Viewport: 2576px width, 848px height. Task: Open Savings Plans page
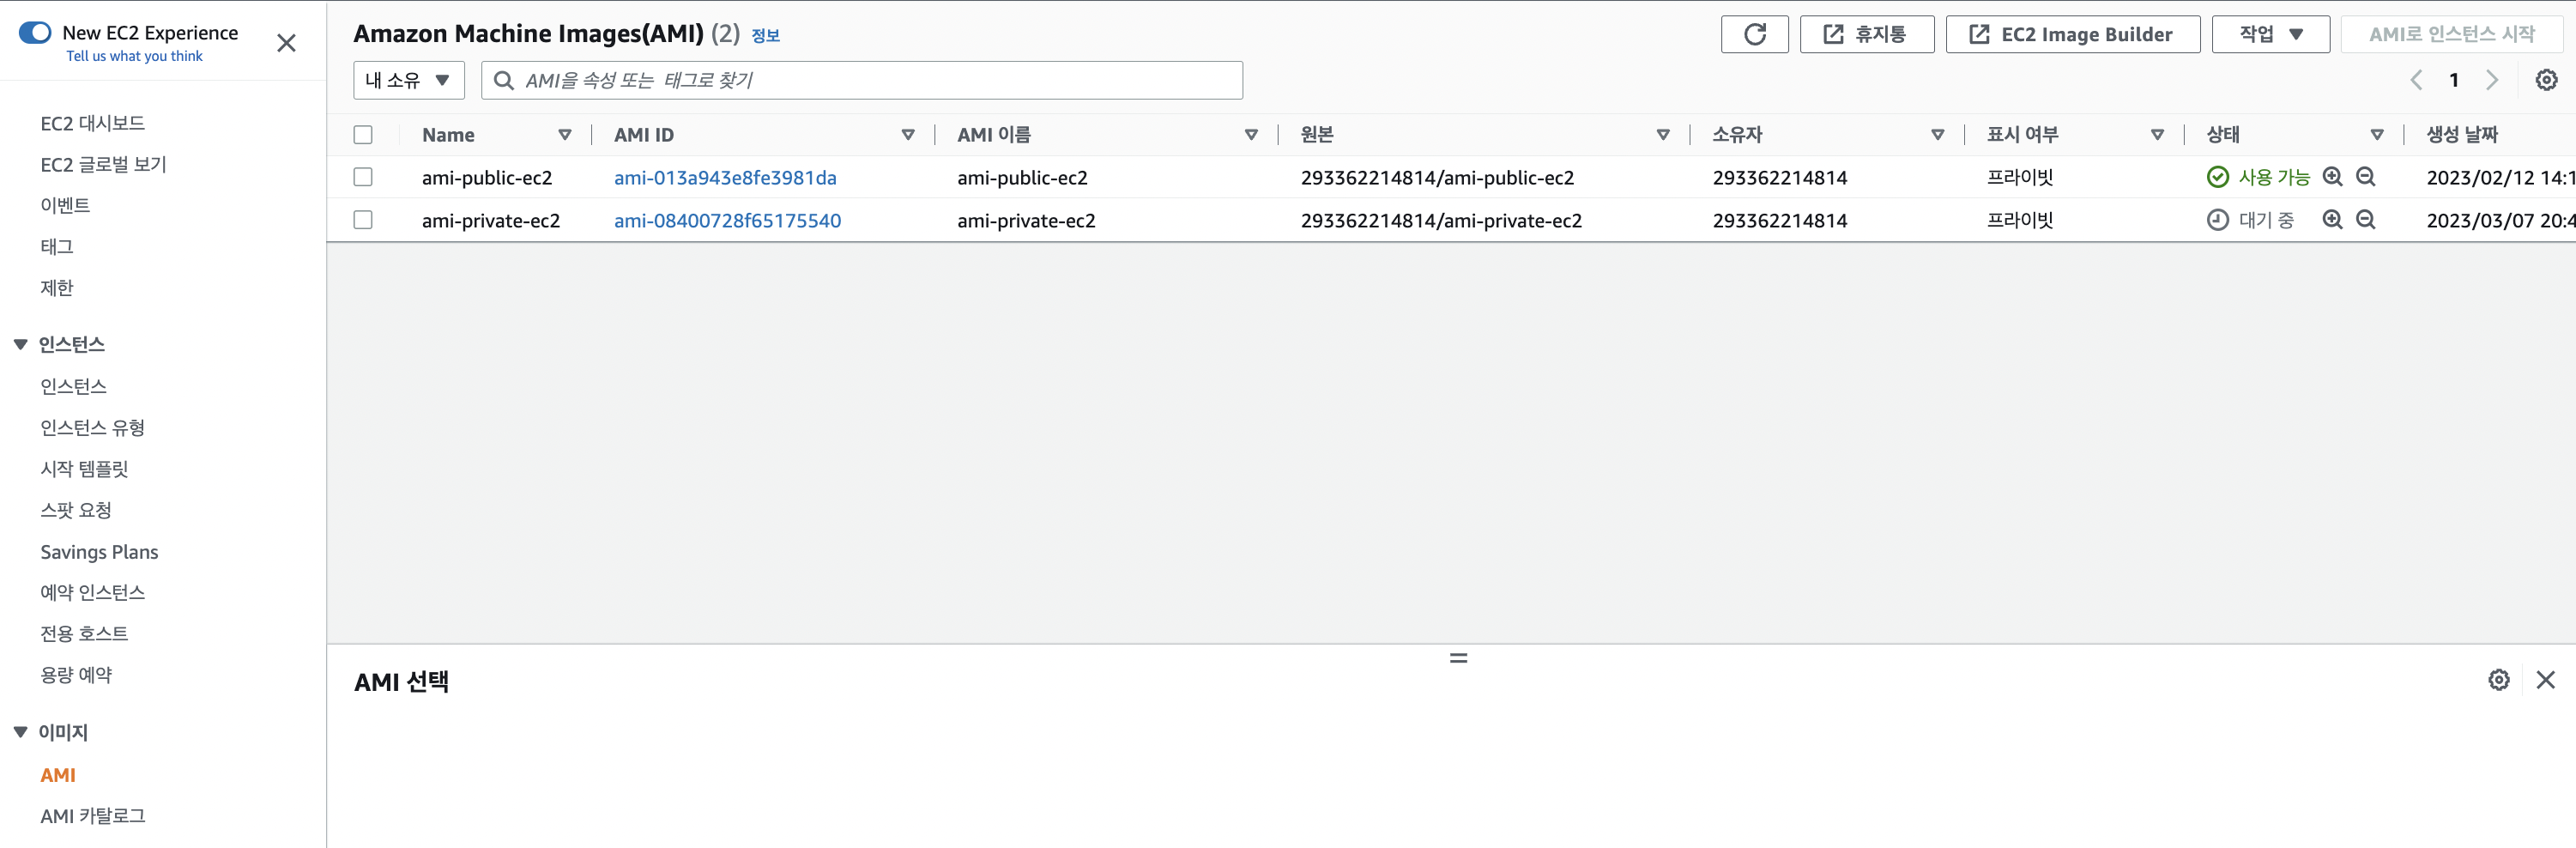click(x=99, y=552)
